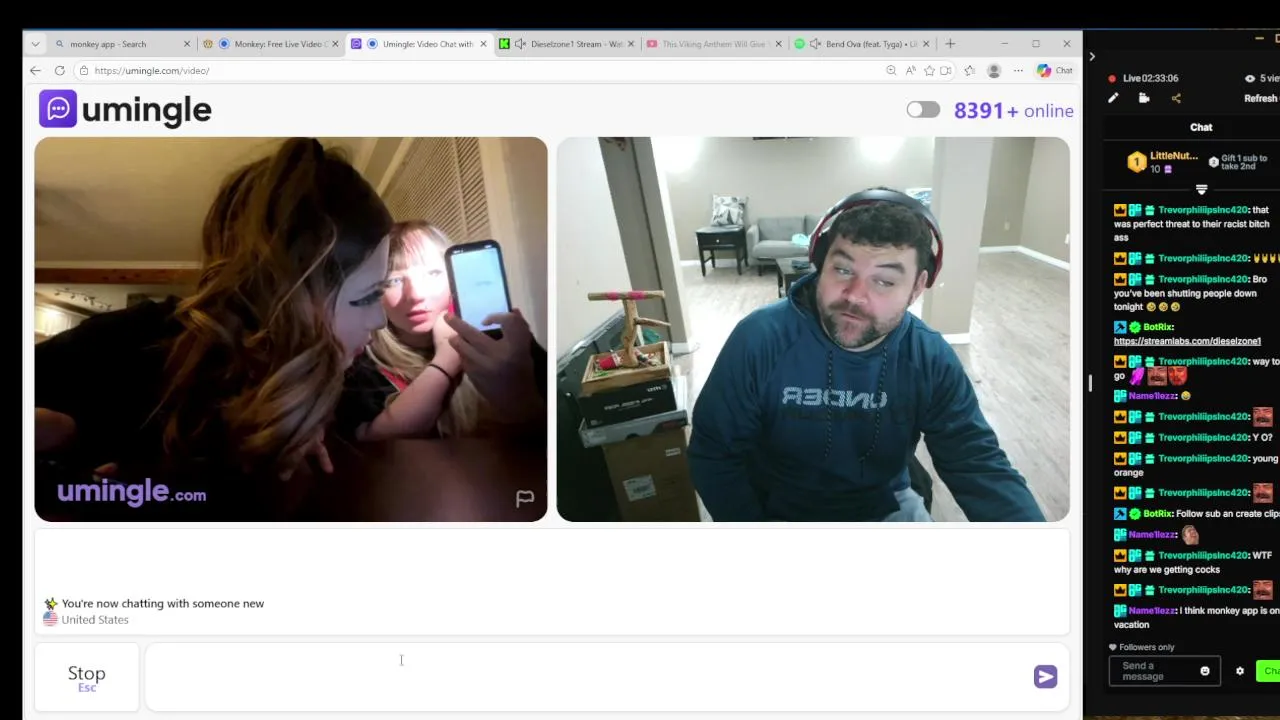Open chat settings gear icon
1280x720 pixels.
point(1240,671)
